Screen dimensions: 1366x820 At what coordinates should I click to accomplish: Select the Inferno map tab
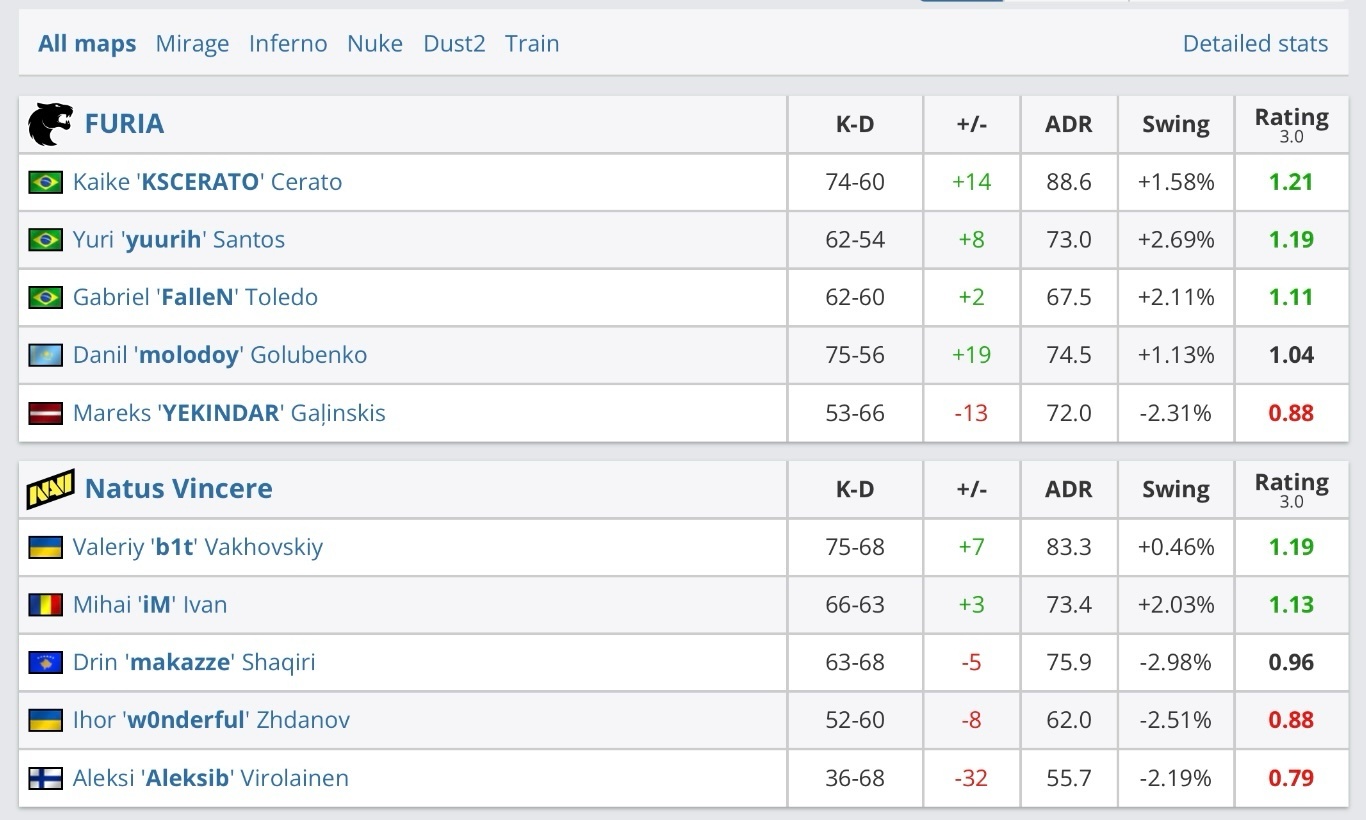(288, 44)
